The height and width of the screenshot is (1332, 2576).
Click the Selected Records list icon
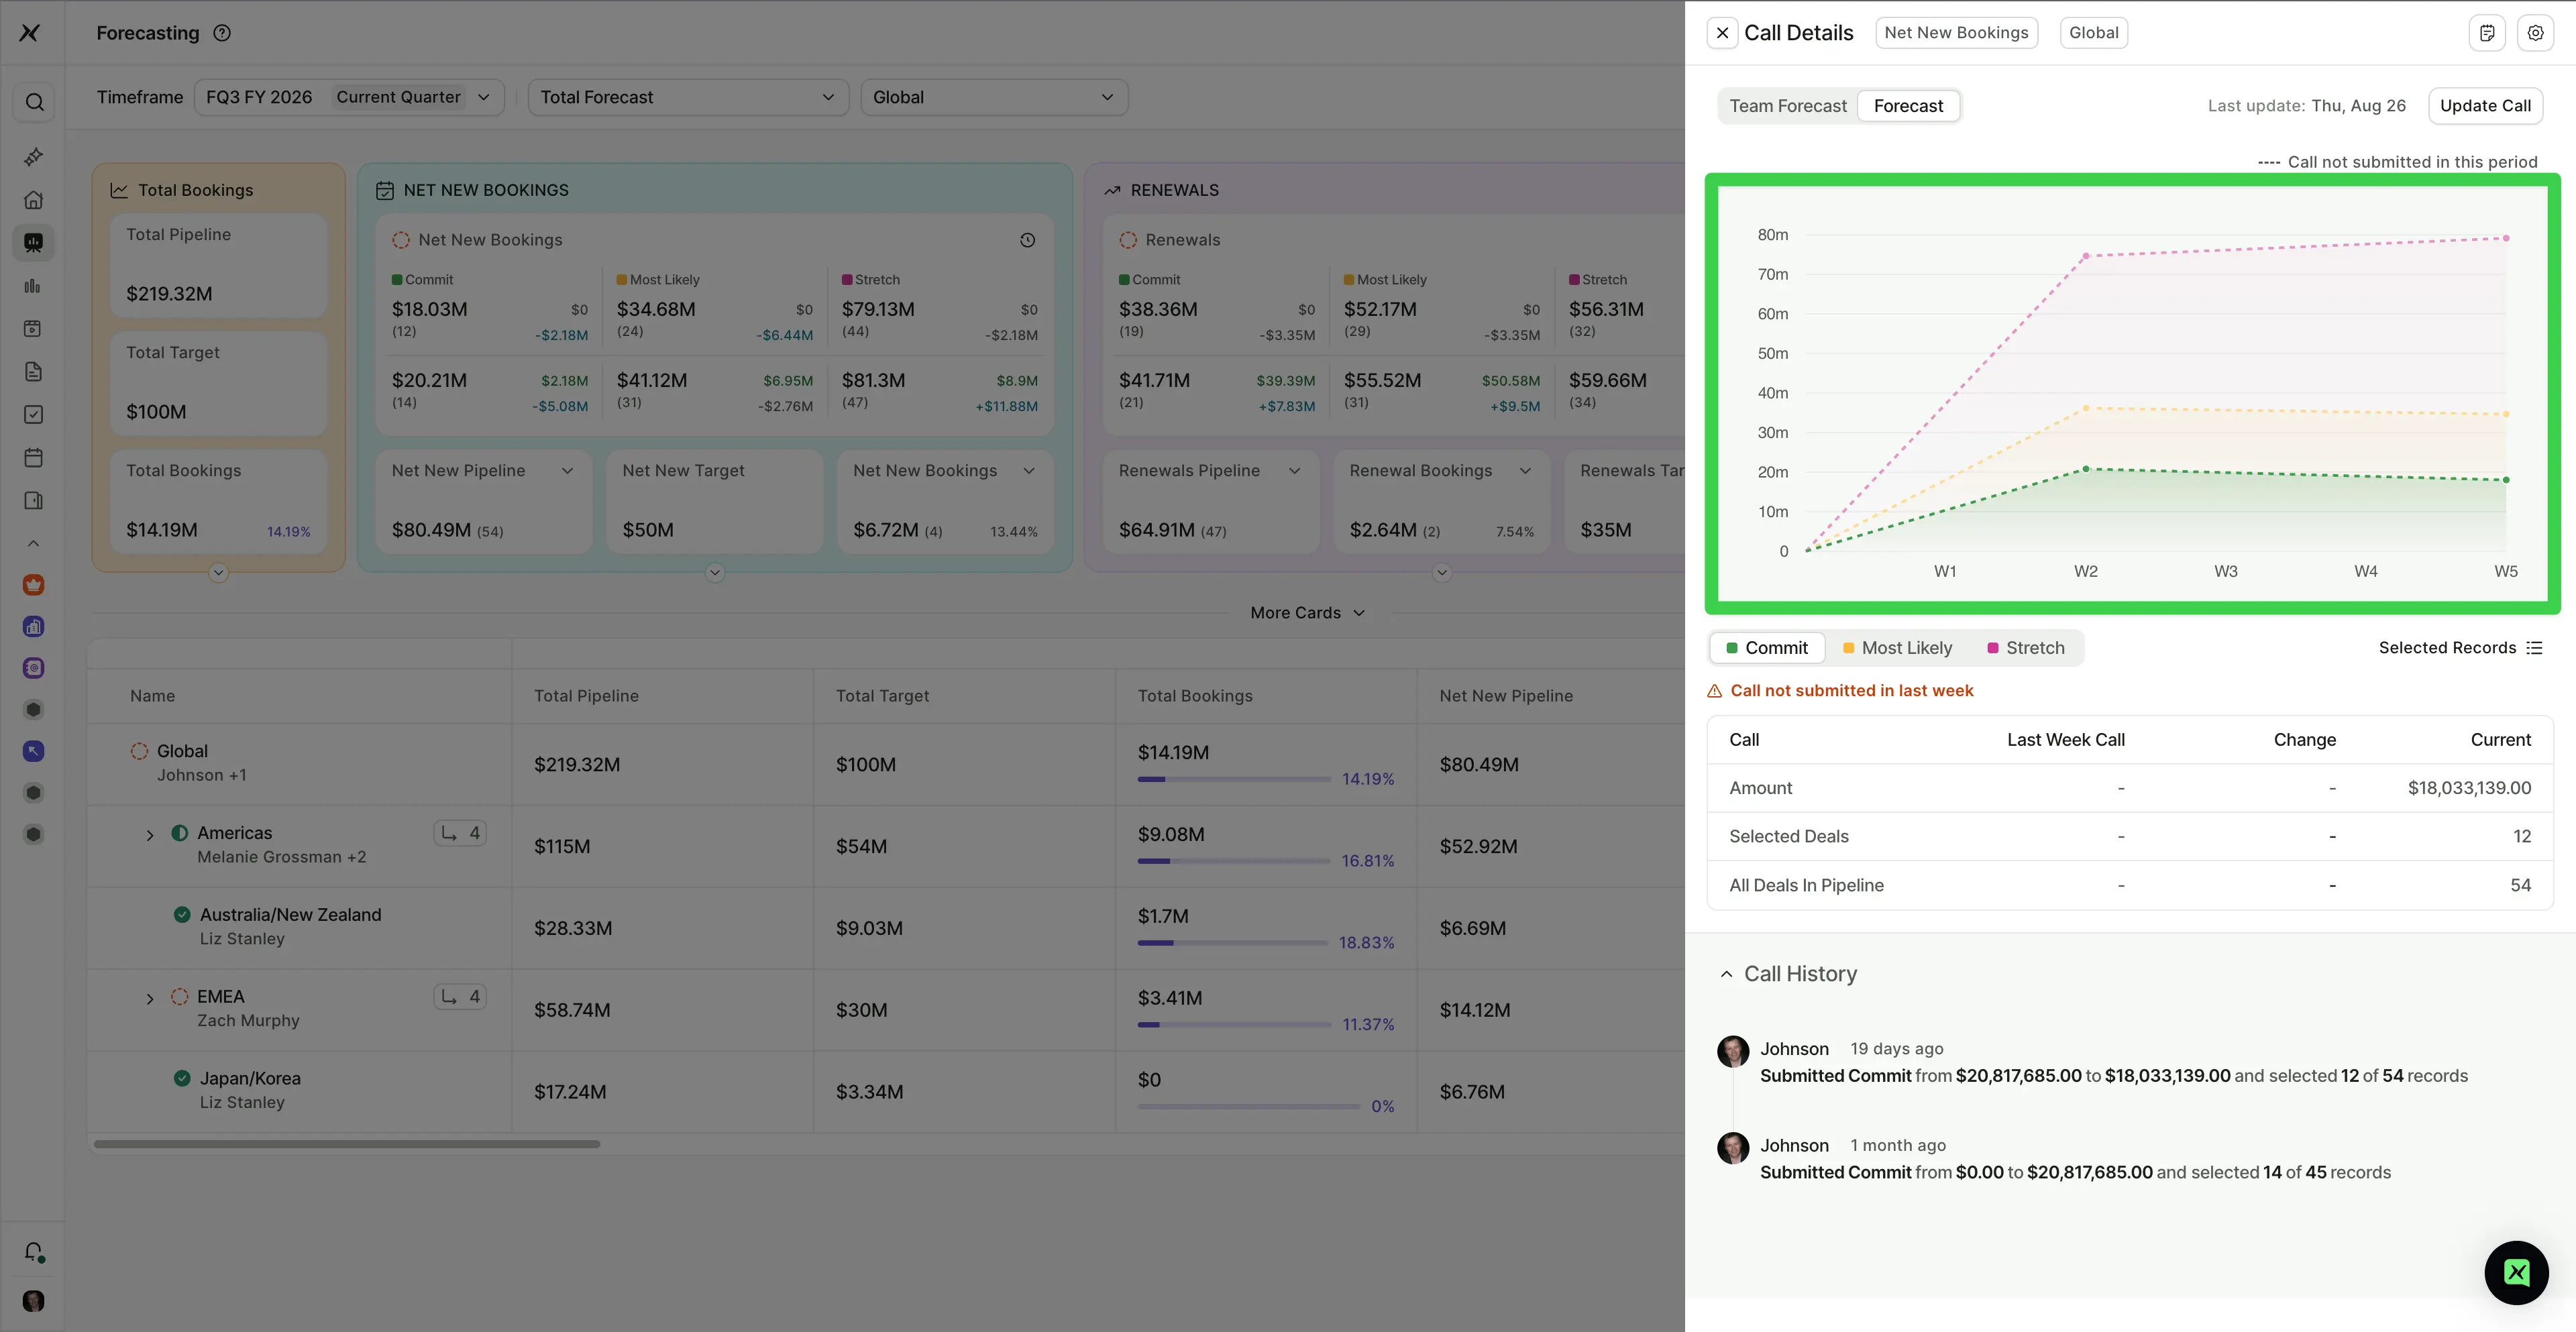point(2534,648)
